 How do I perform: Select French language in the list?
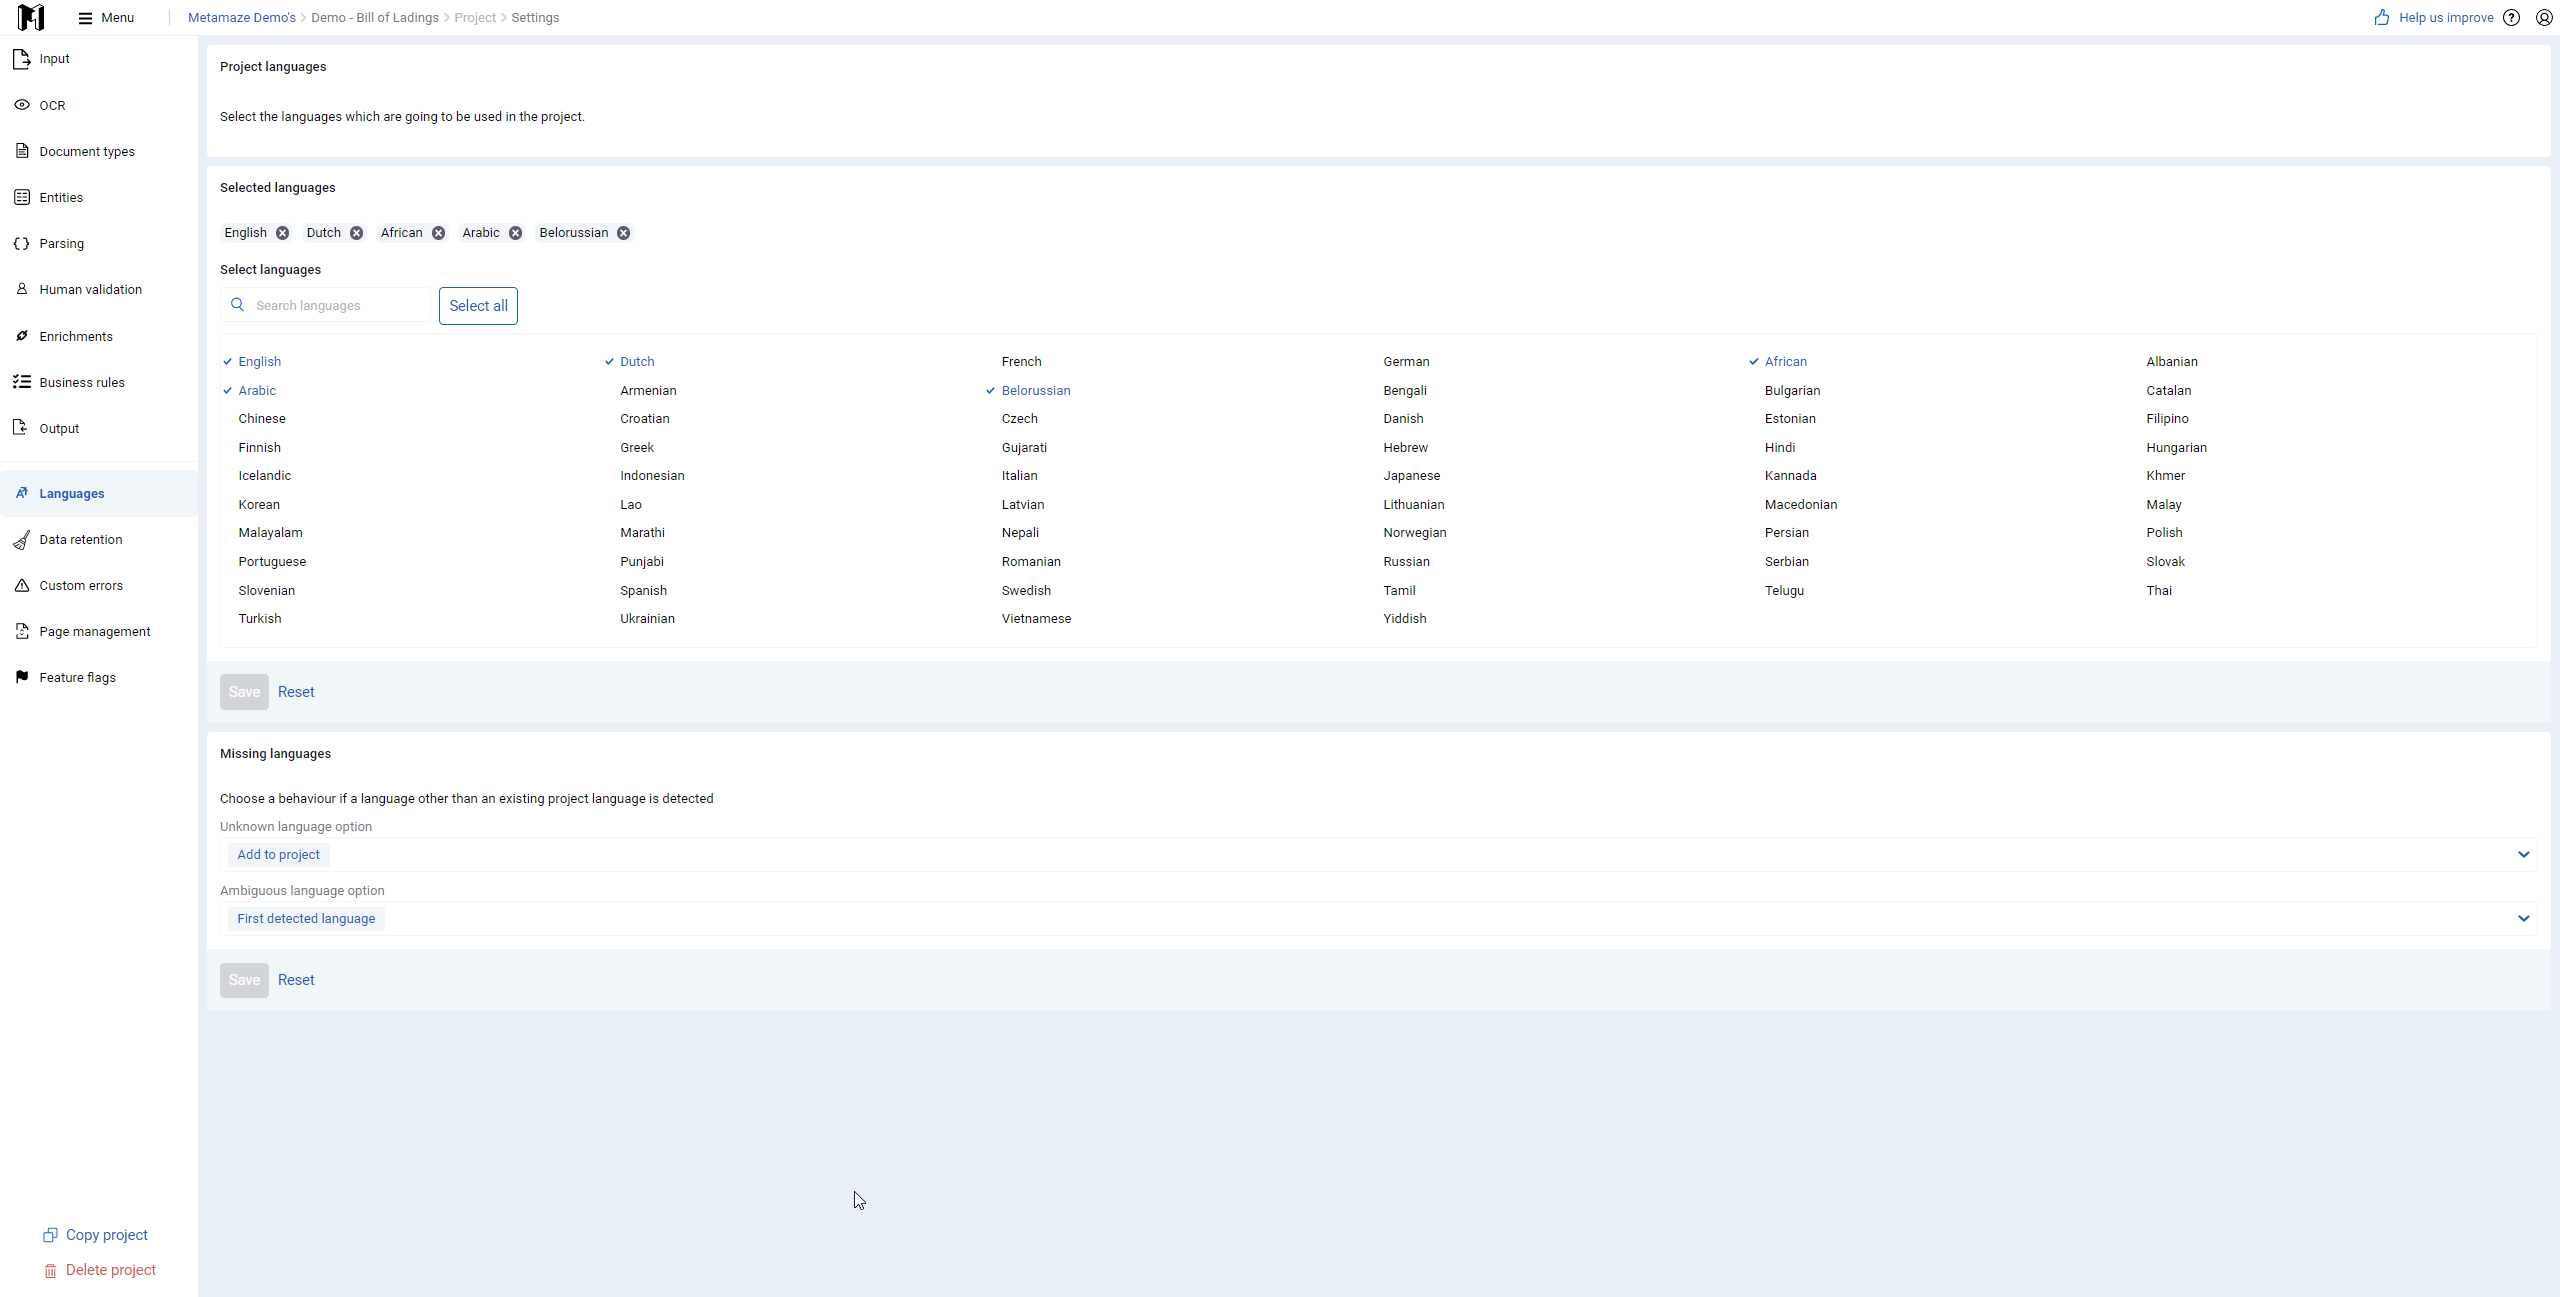1021,362
